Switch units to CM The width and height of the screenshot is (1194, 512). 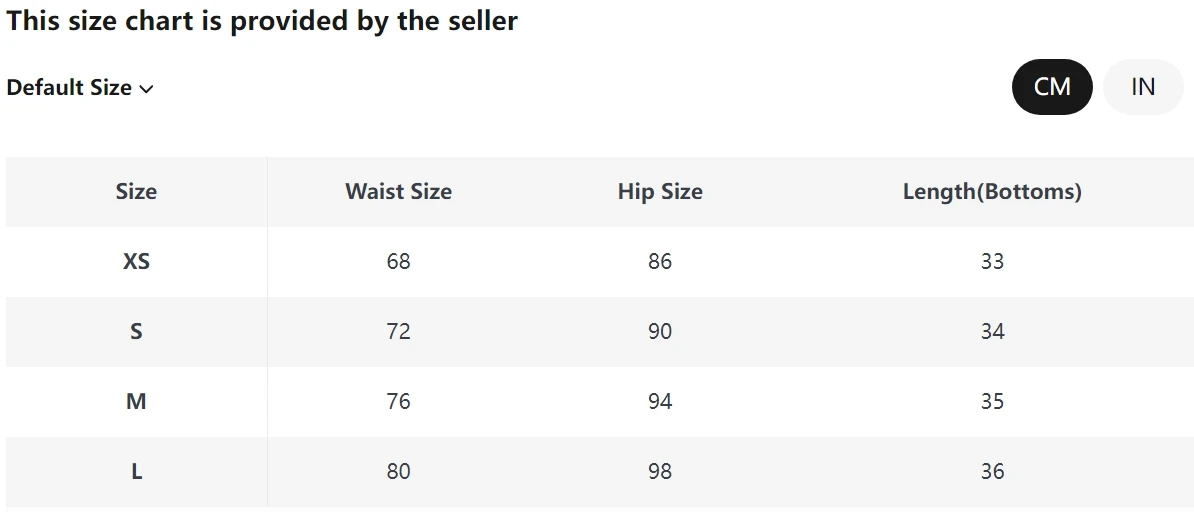click(1052, 87)
